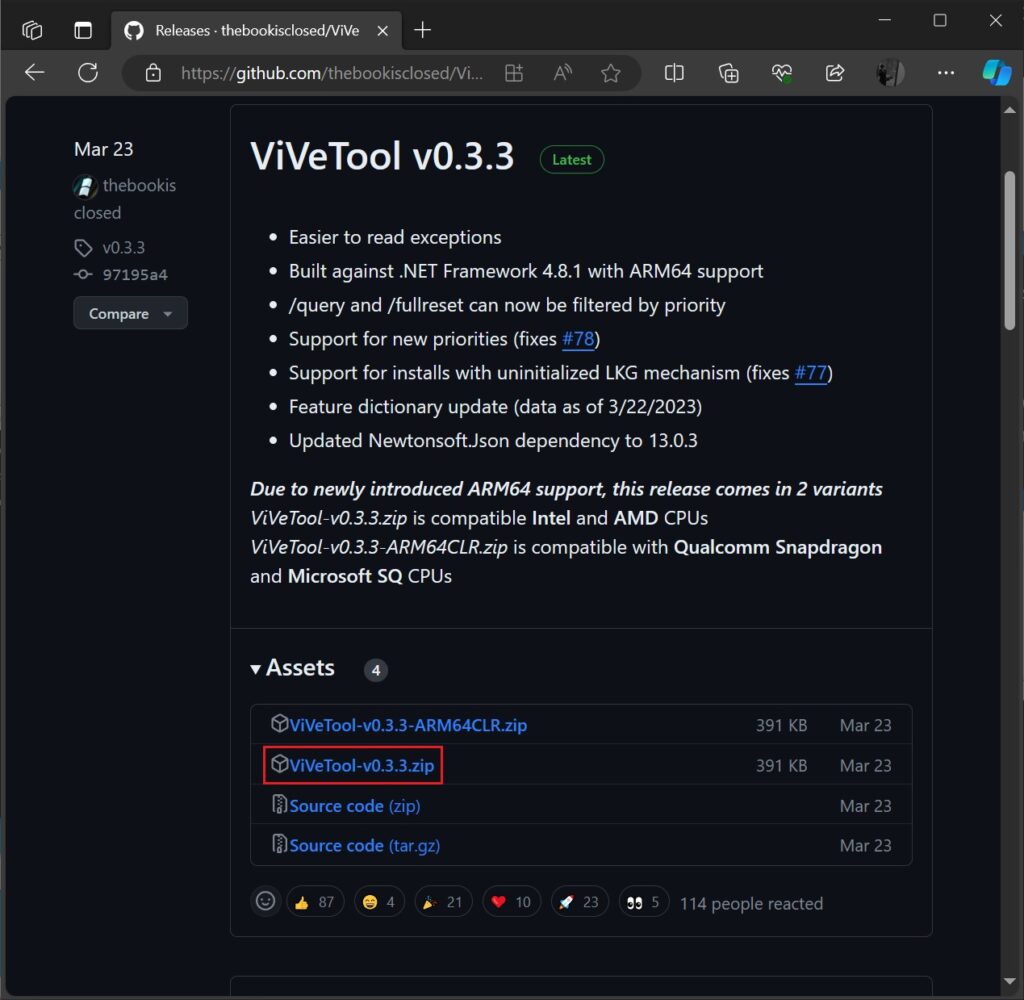Click the split screen icon in toolbar

point(673,72)
